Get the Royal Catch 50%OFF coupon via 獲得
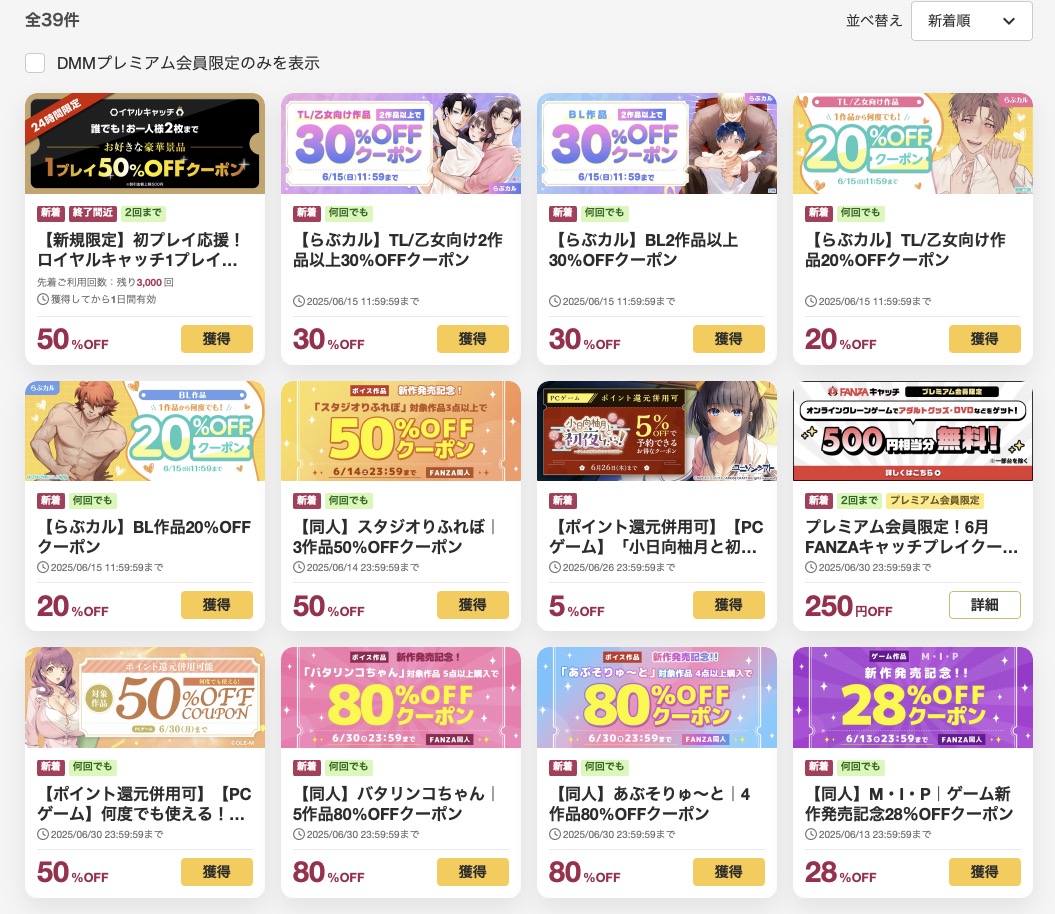The image size is (1055, 914). pyautogui.click(x=217, y=339)
